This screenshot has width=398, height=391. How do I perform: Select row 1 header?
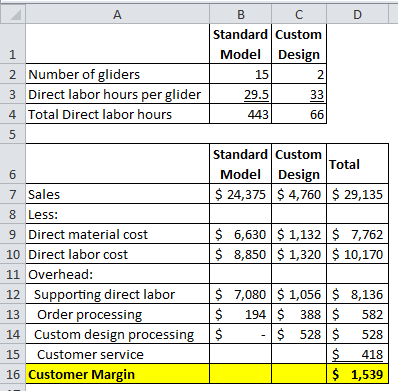(13, 44)
